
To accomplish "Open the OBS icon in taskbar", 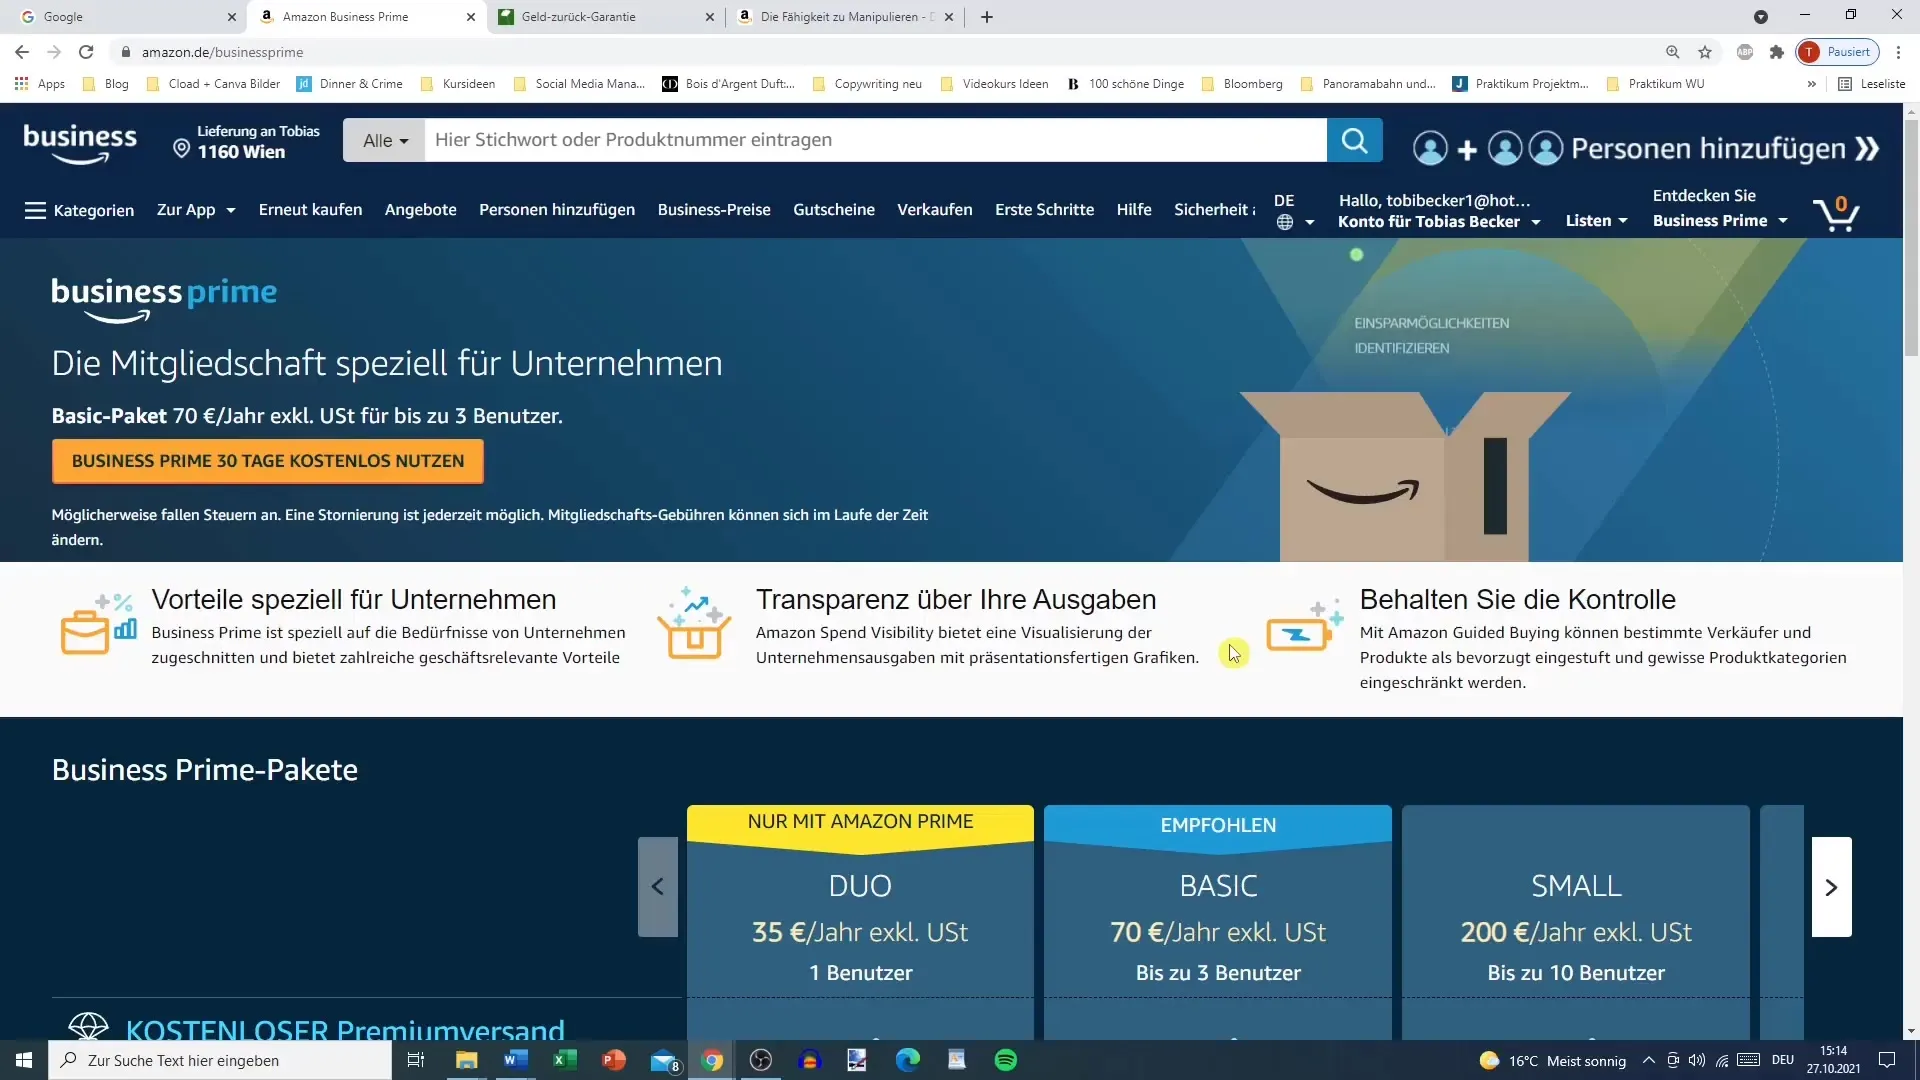I will pyautogui.click(x=761, y=1060).
